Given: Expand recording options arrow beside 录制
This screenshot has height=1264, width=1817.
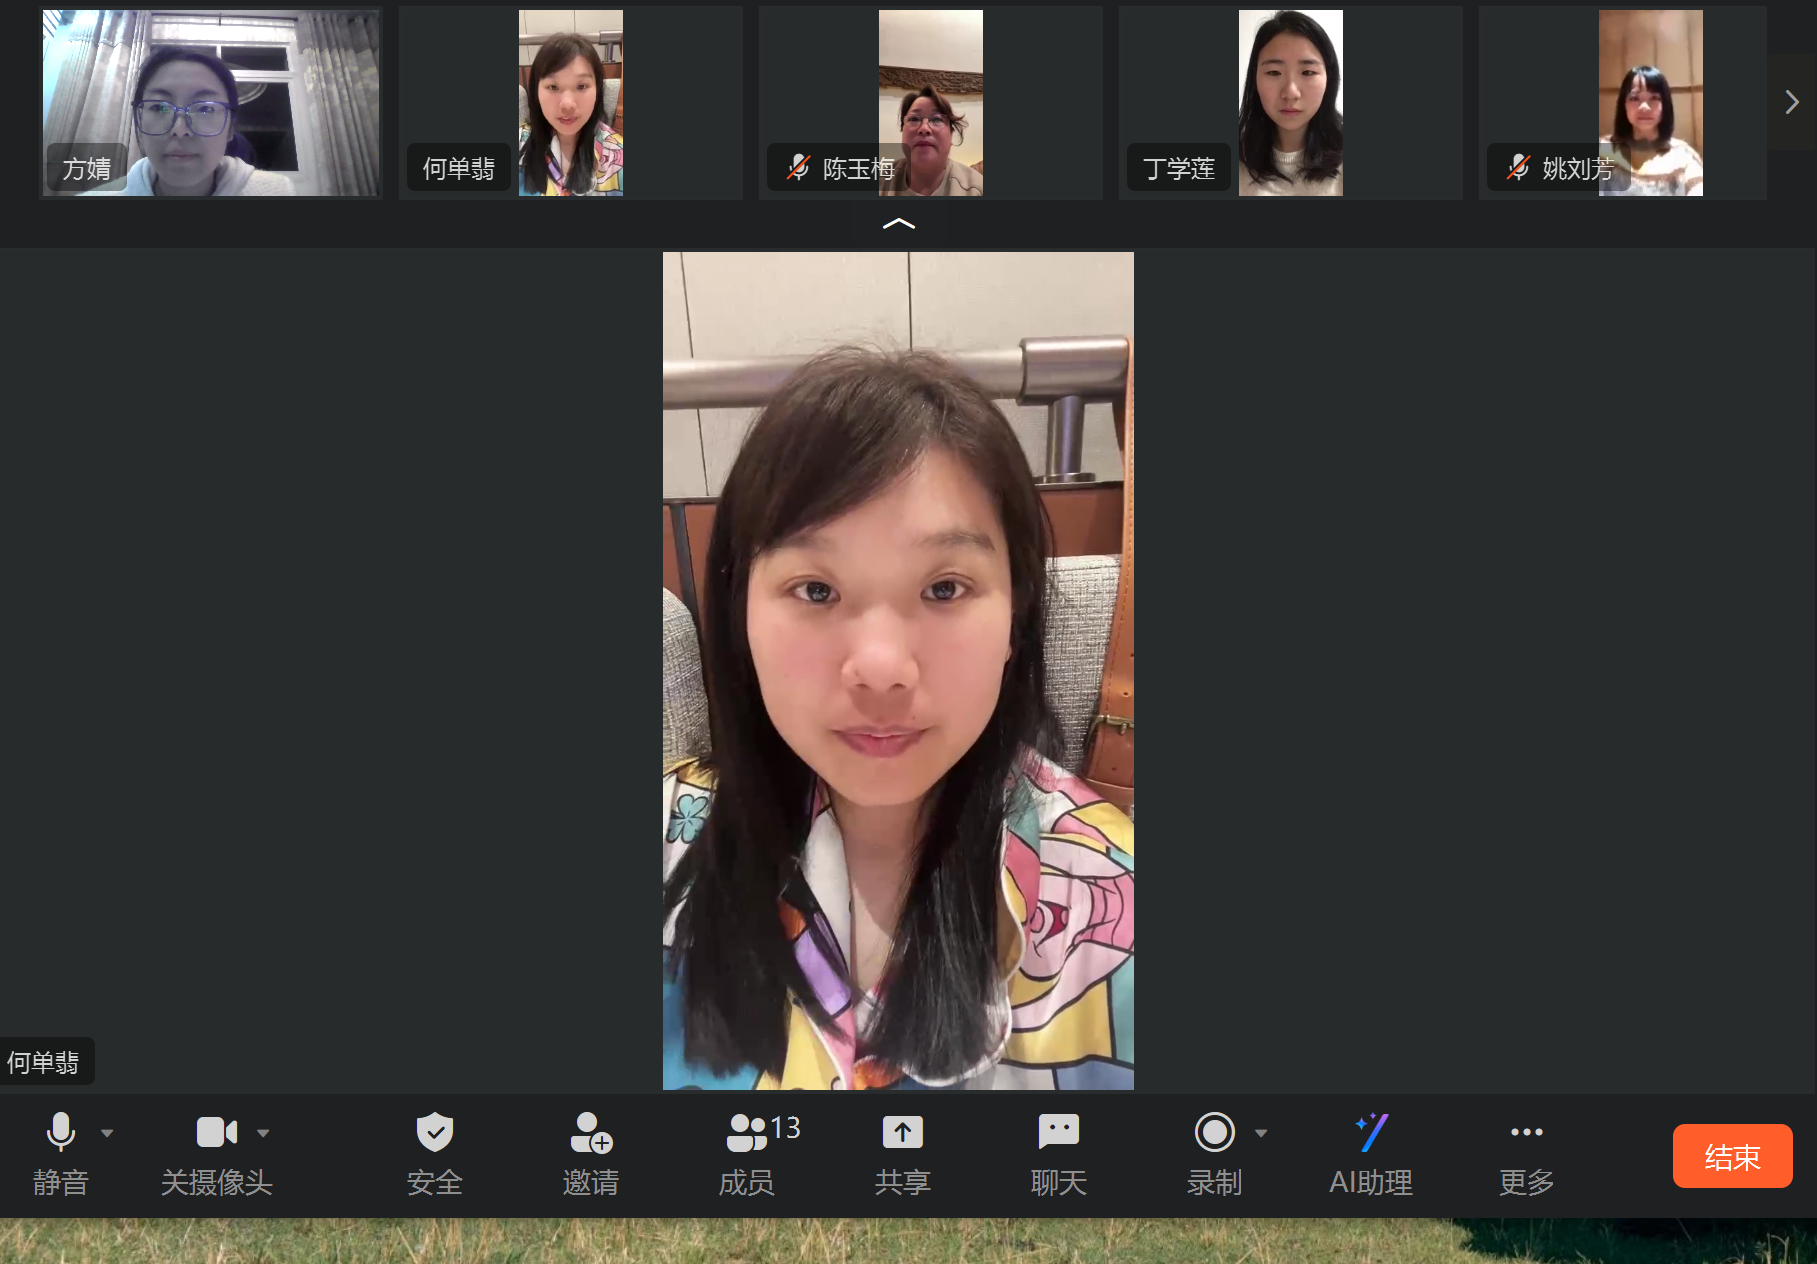Looking at the screenshot, I should click(x=1261, y=1133).
